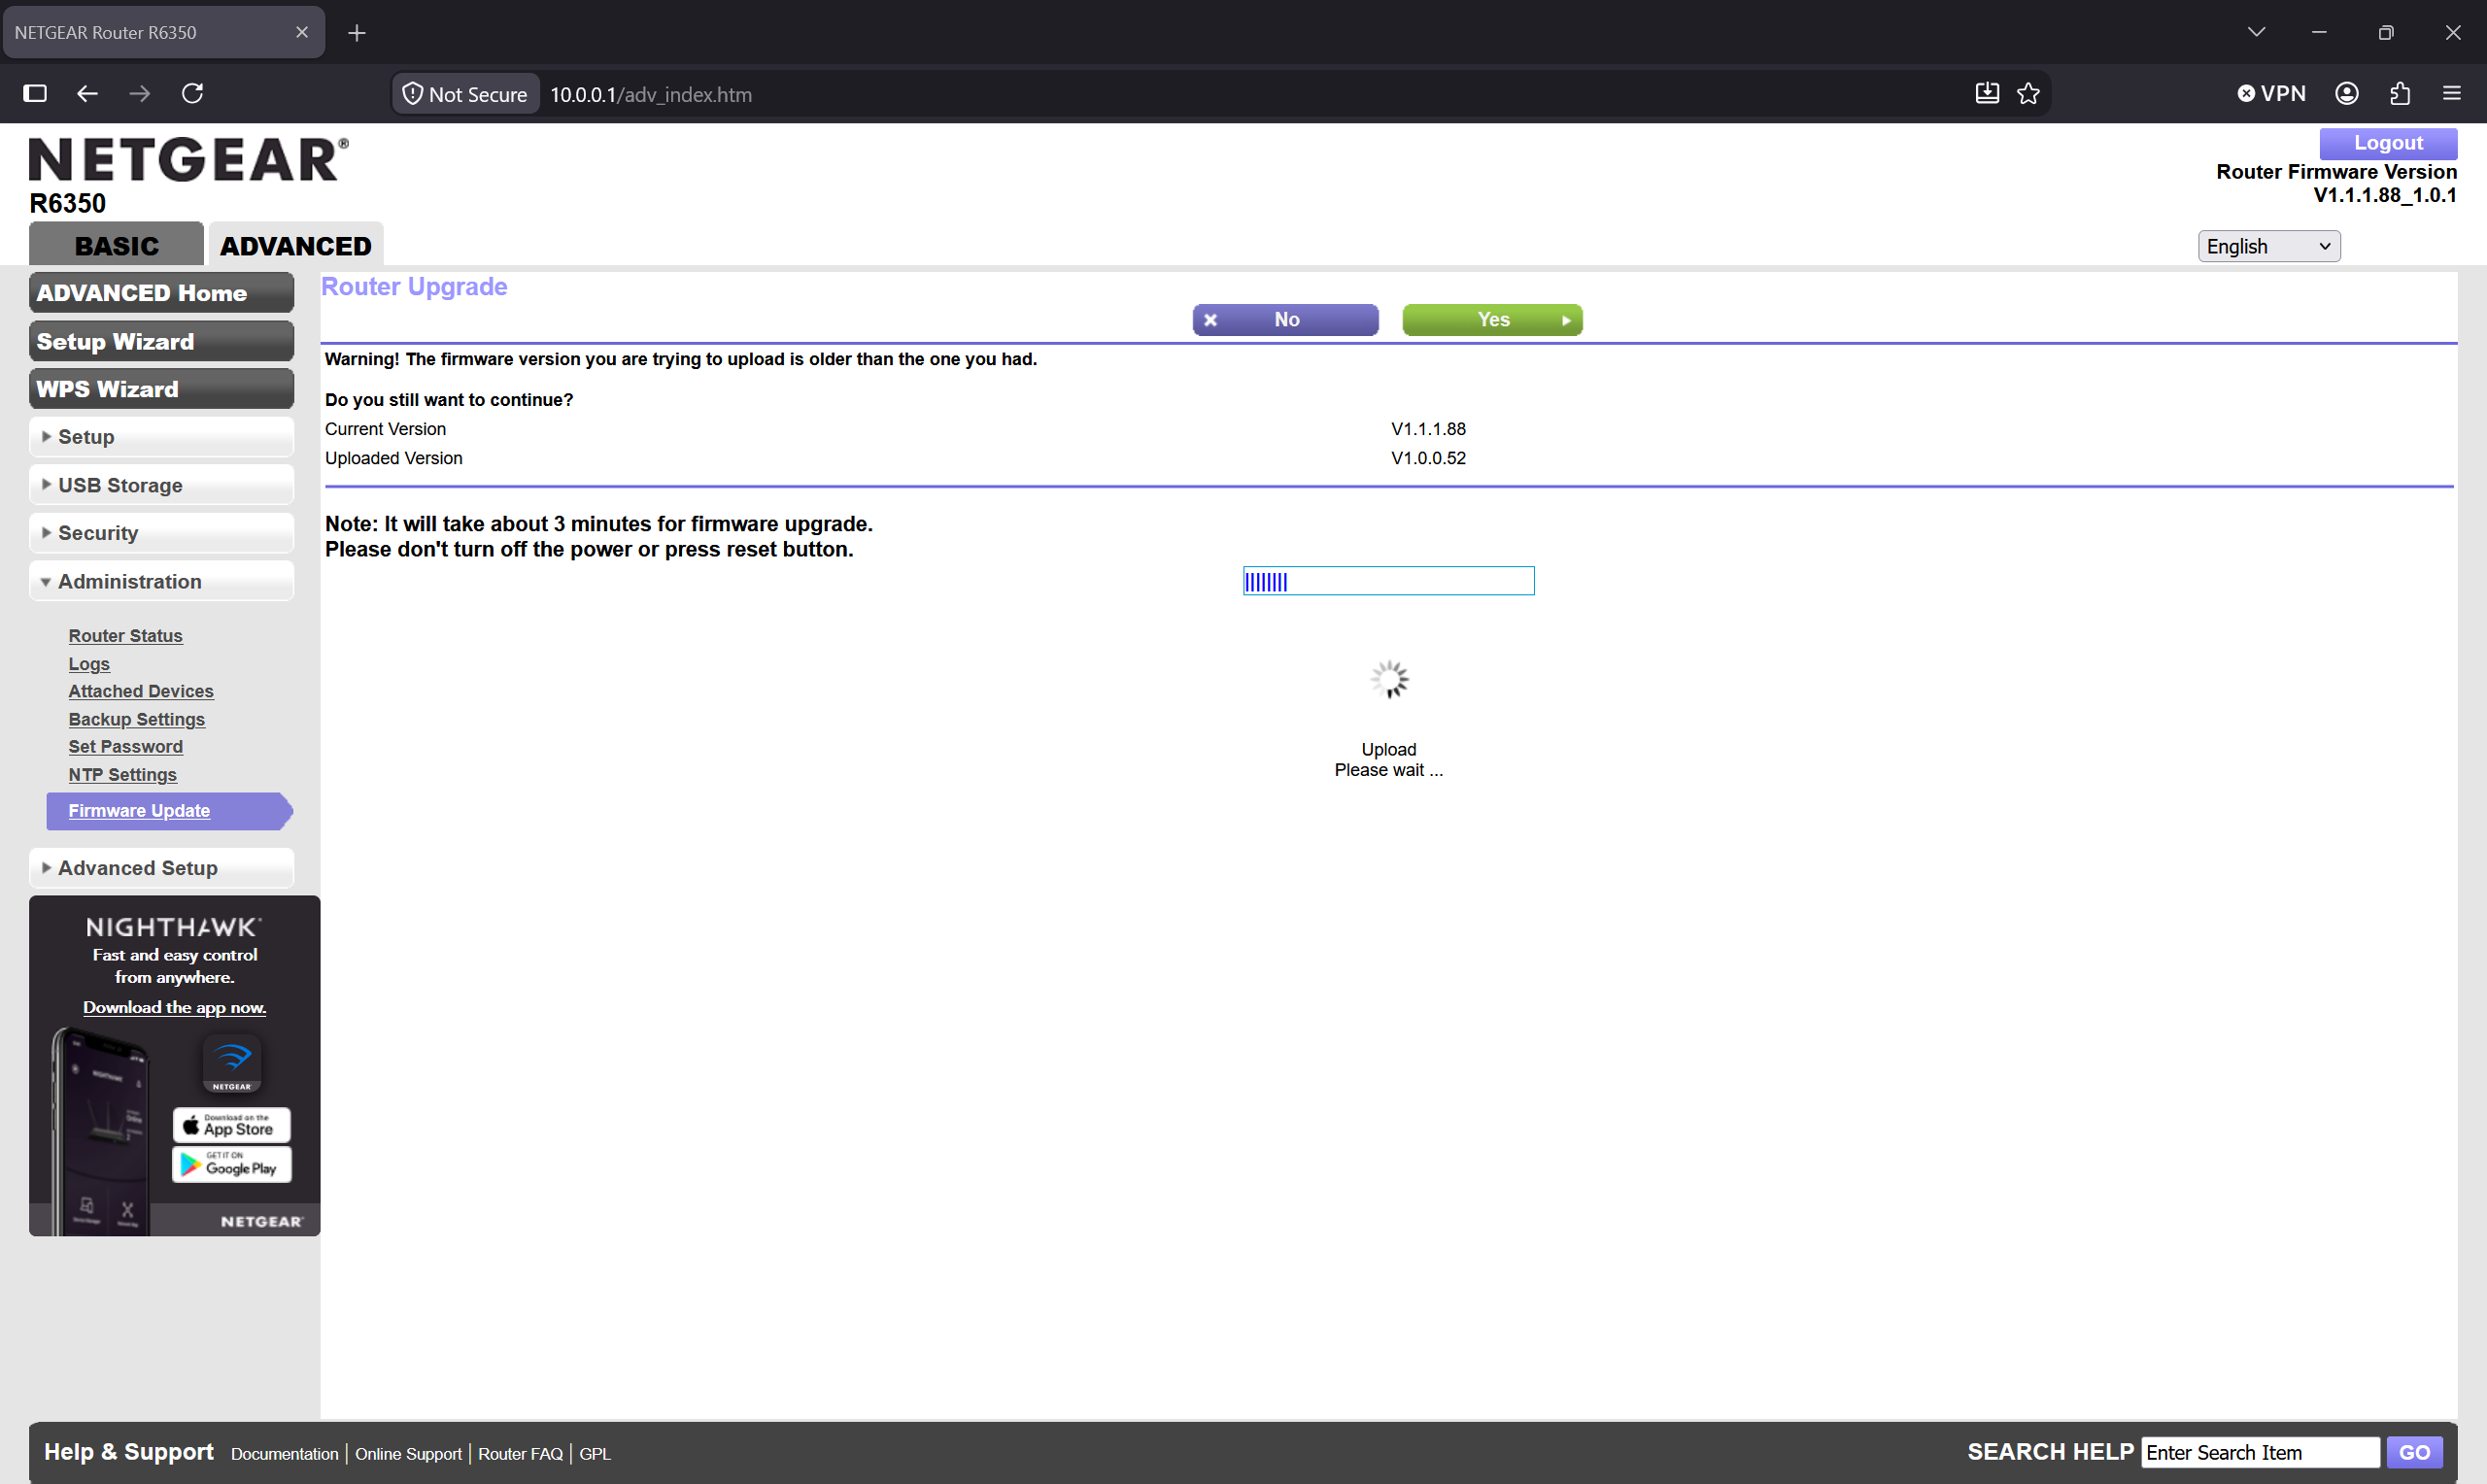2487x1484 pixels.
Task: Open the Logs link
Action: point(89,664)
